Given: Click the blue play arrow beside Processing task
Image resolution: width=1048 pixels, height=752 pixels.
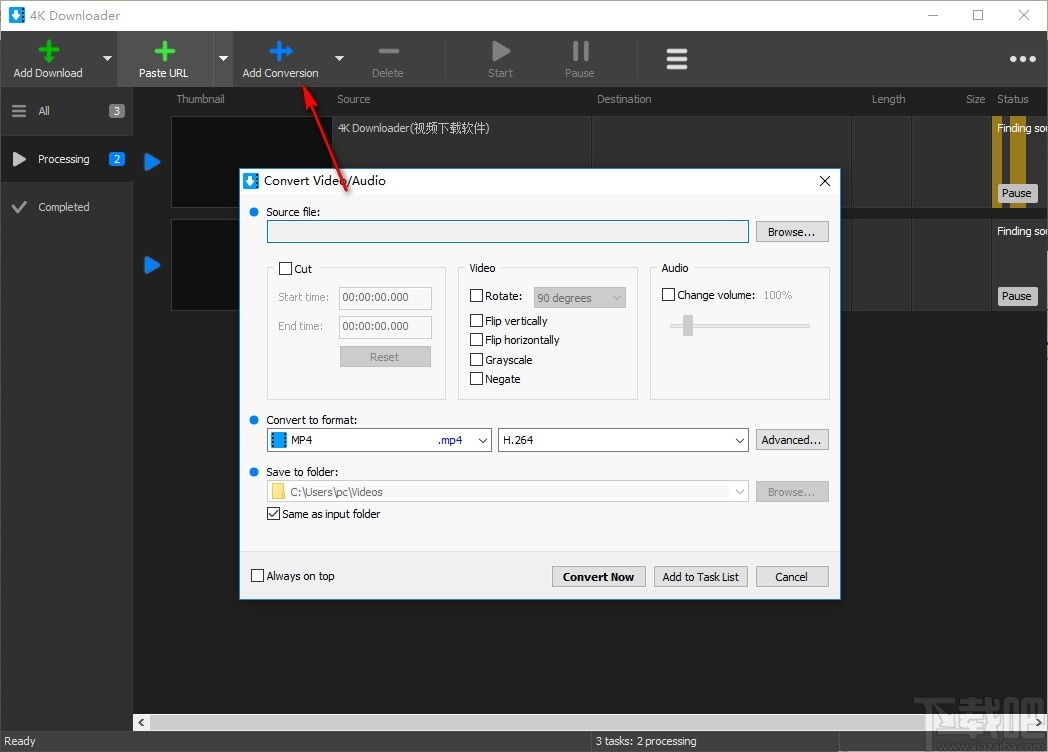Looking at the screenshot, I should [151, 160].
